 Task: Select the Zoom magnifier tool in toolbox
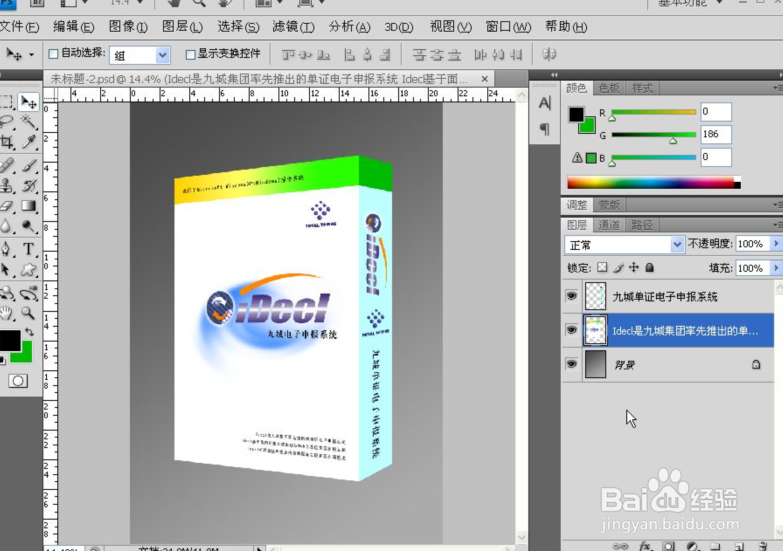tap(29, 313)
